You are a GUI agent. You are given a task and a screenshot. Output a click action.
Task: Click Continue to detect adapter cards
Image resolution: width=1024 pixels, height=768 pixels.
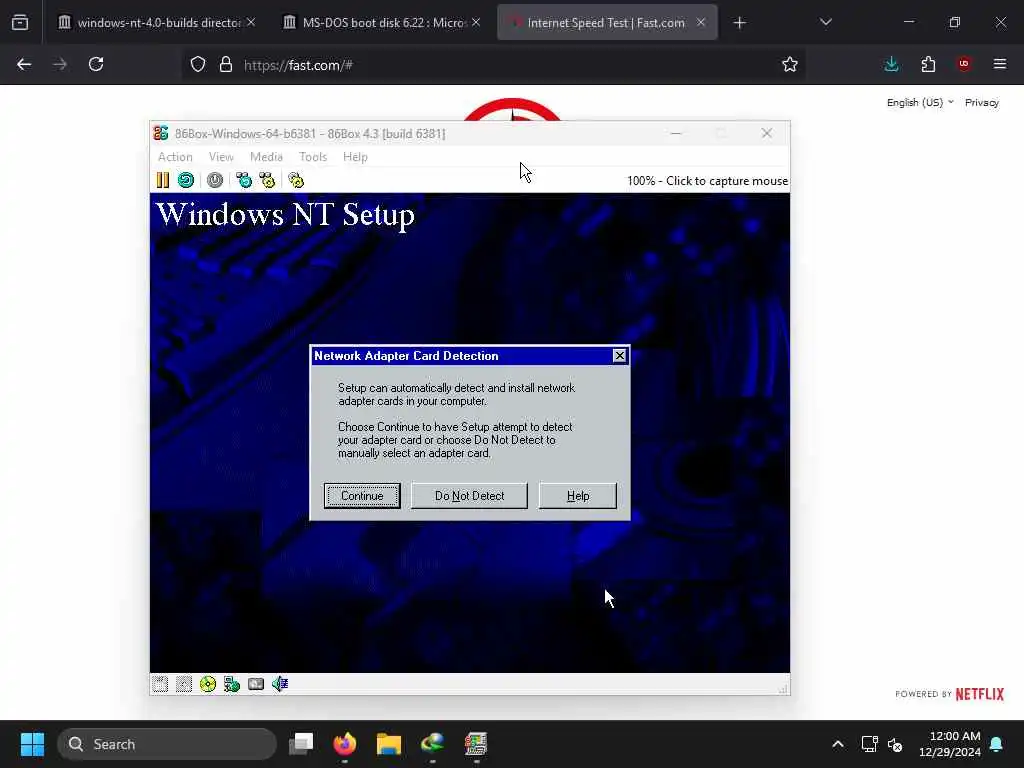point(362,496)
